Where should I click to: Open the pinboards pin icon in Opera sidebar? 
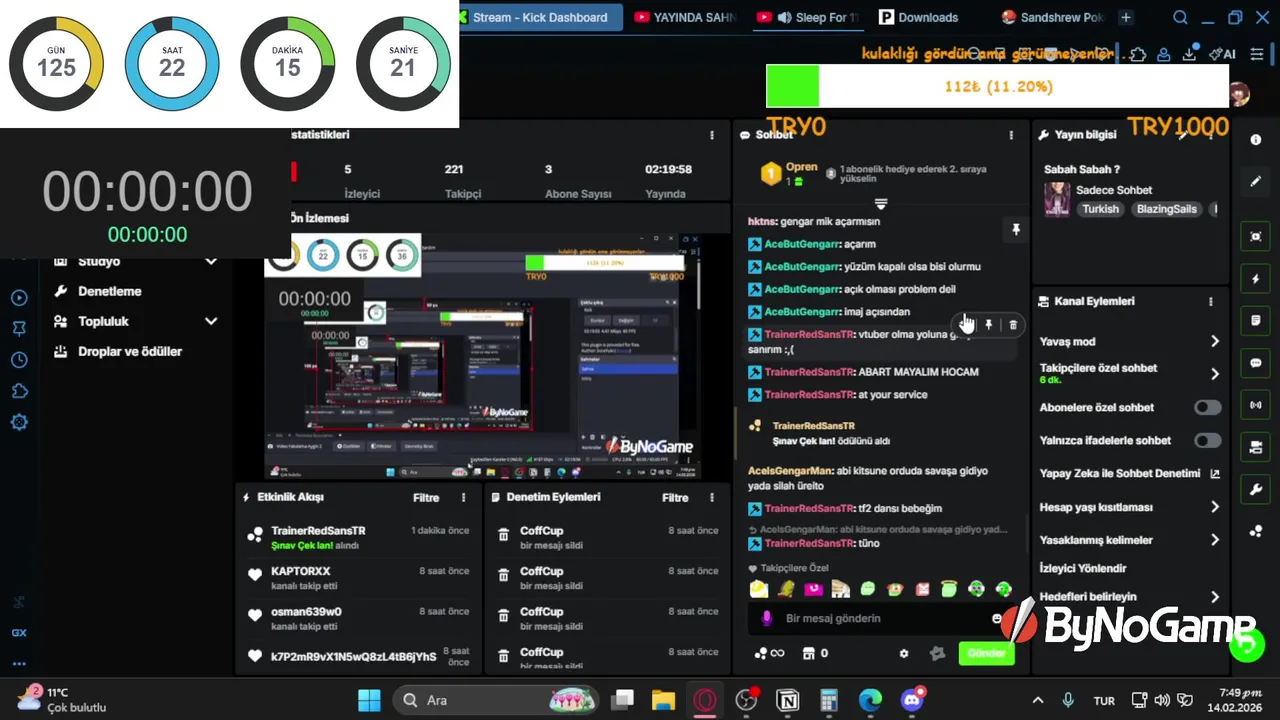[x=19, y=328]
